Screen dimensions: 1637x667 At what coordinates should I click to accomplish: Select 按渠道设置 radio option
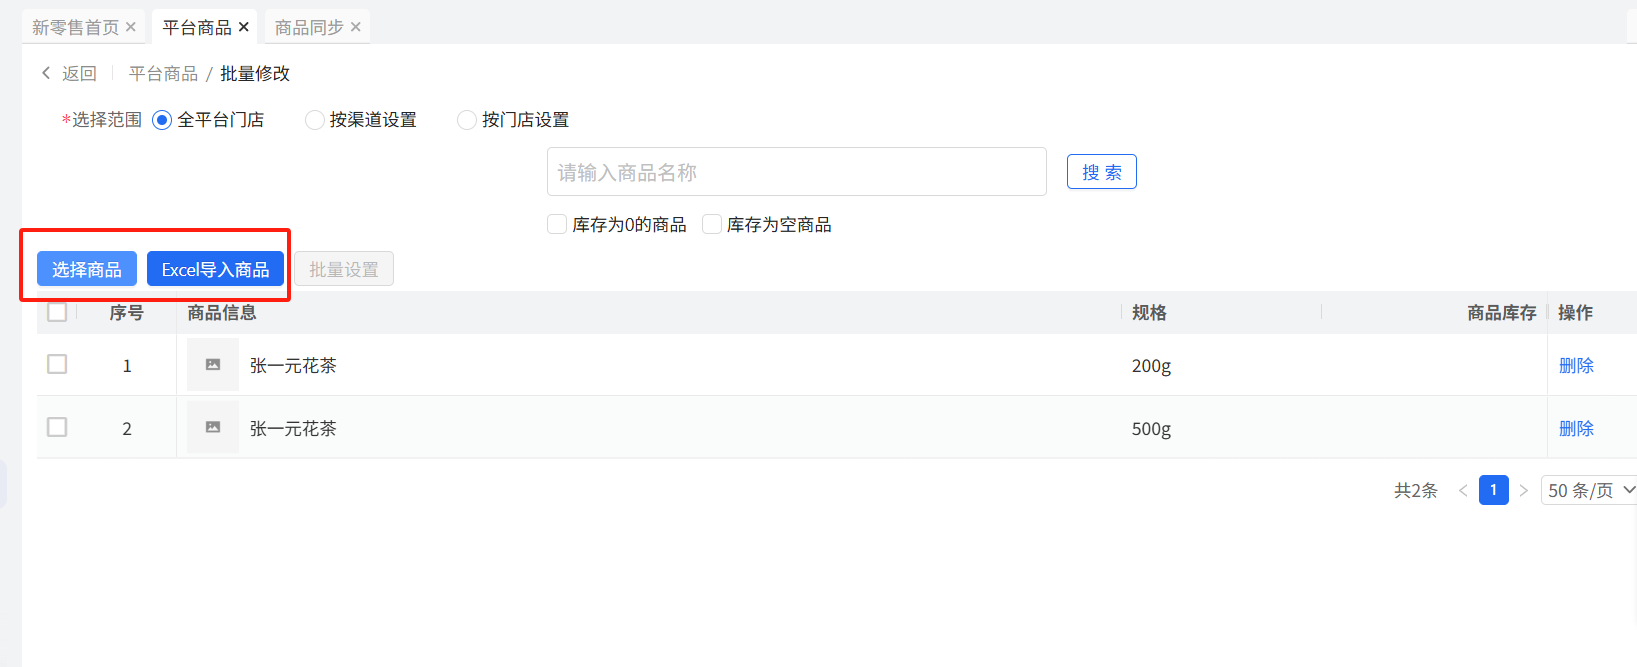pos(314,120)
